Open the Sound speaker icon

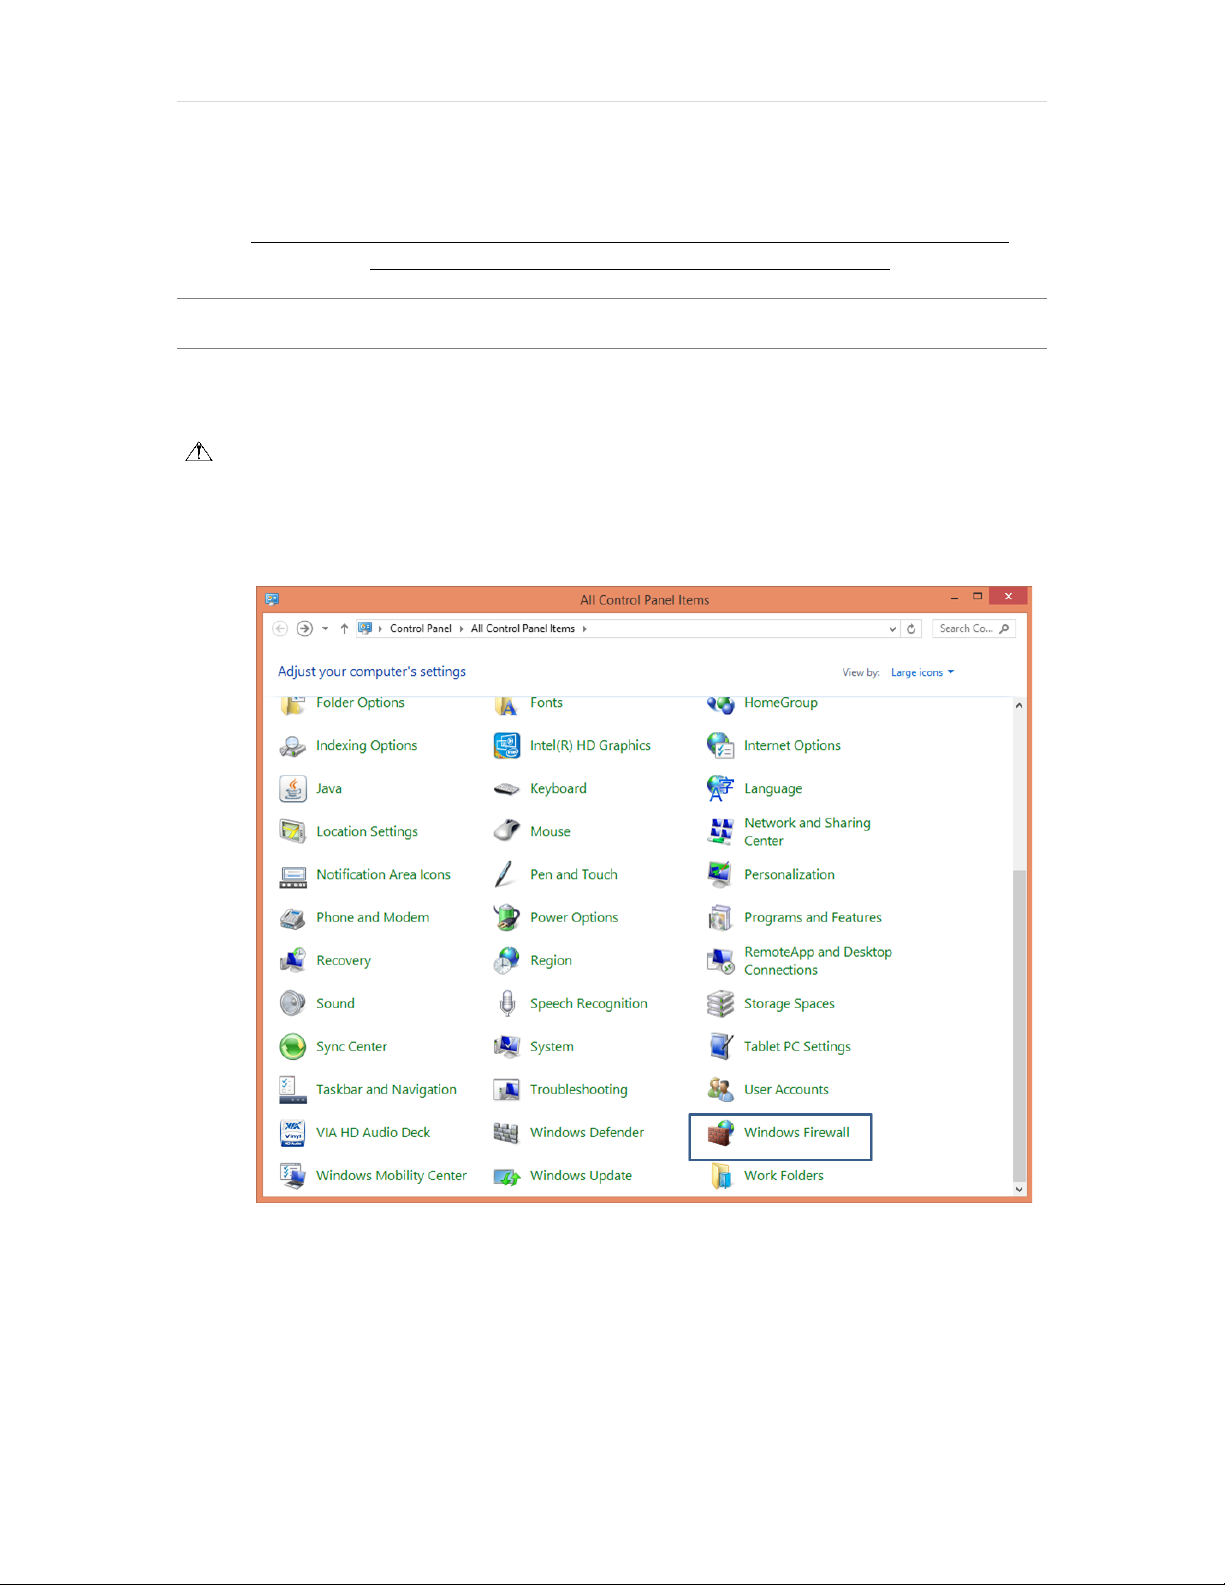[x=293, y=1004]
